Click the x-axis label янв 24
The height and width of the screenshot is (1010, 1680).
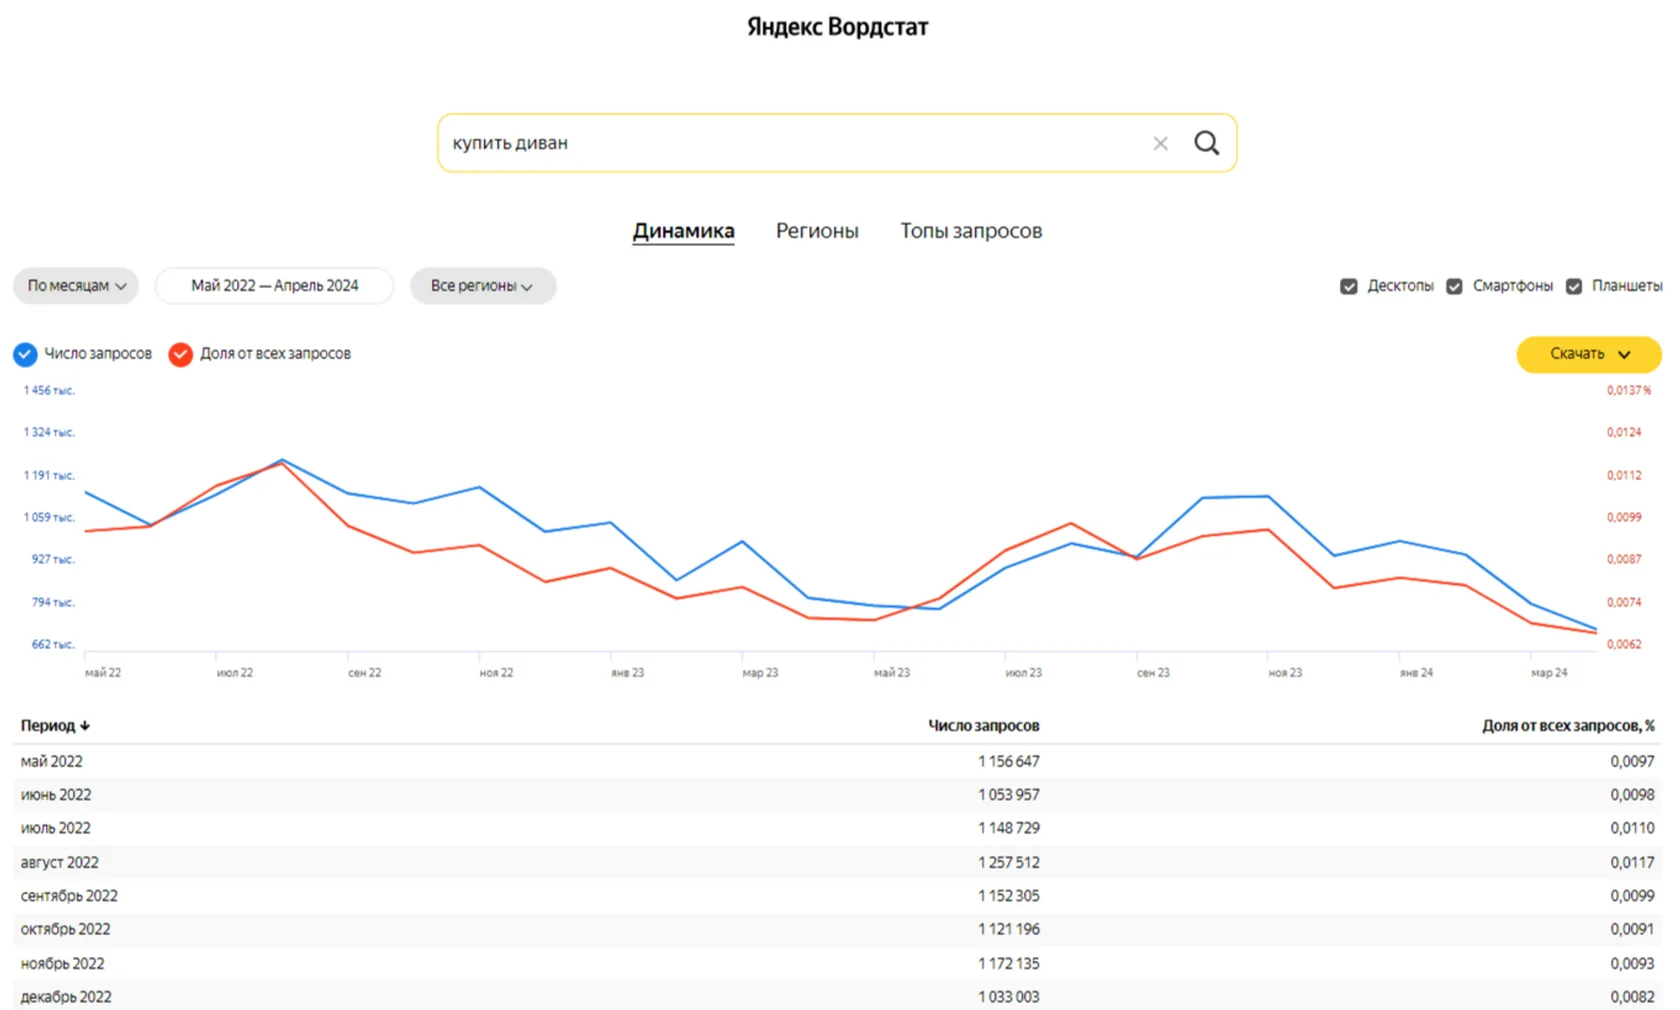1416,673
